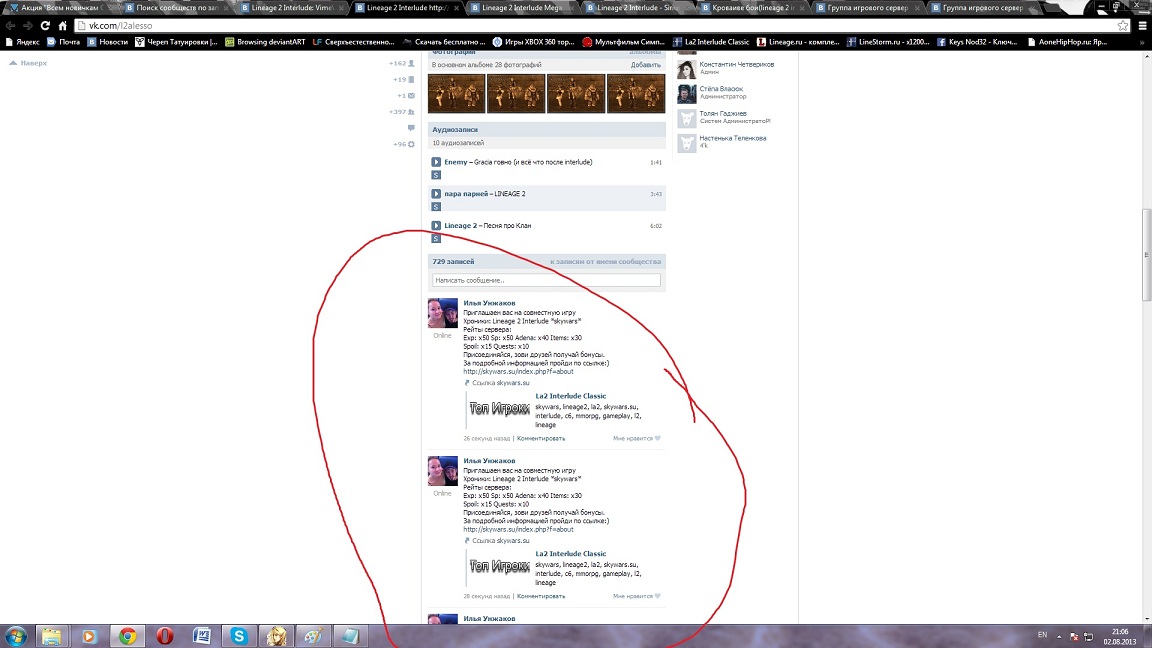1152x648 pixels.
Task: Open Стёпа Власюк administrator profile
Action: pos(721,89)
